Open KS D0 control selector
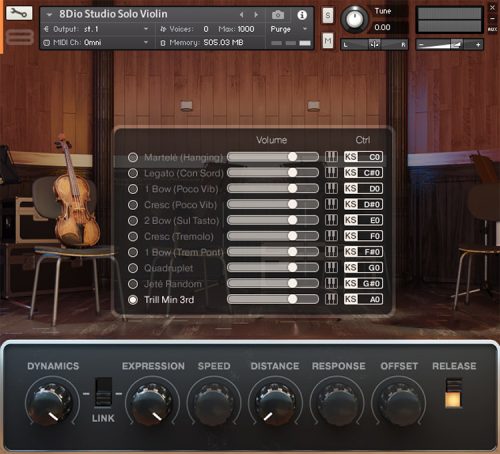500x454 pixels. pyautogui.click(x=363, y=189)
